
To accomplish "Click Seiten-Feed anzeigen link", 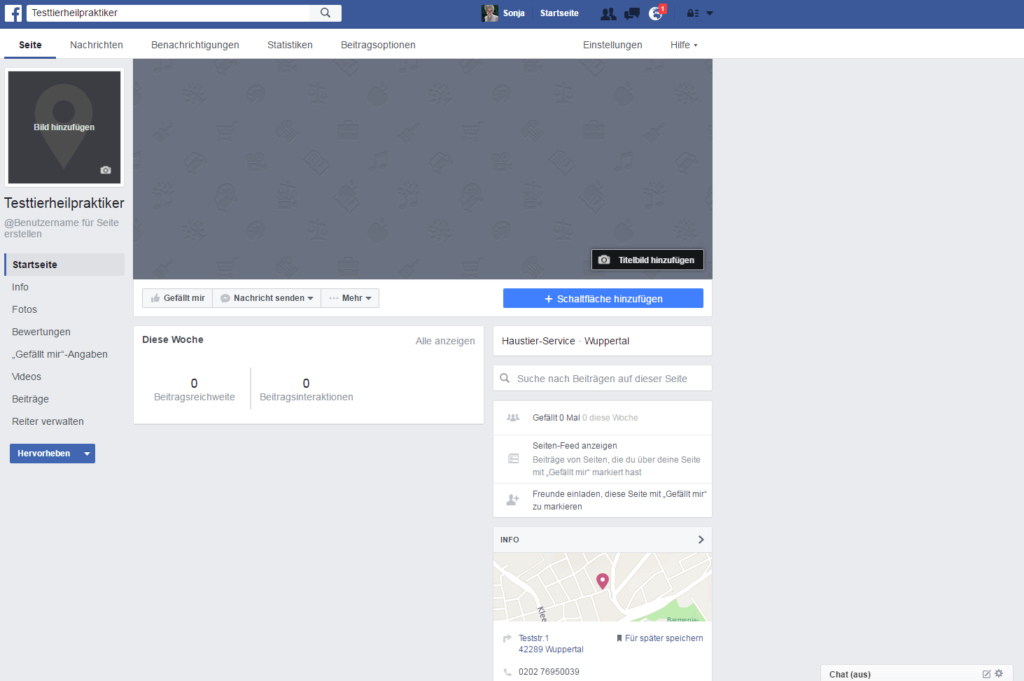I will tap(575, 445).
